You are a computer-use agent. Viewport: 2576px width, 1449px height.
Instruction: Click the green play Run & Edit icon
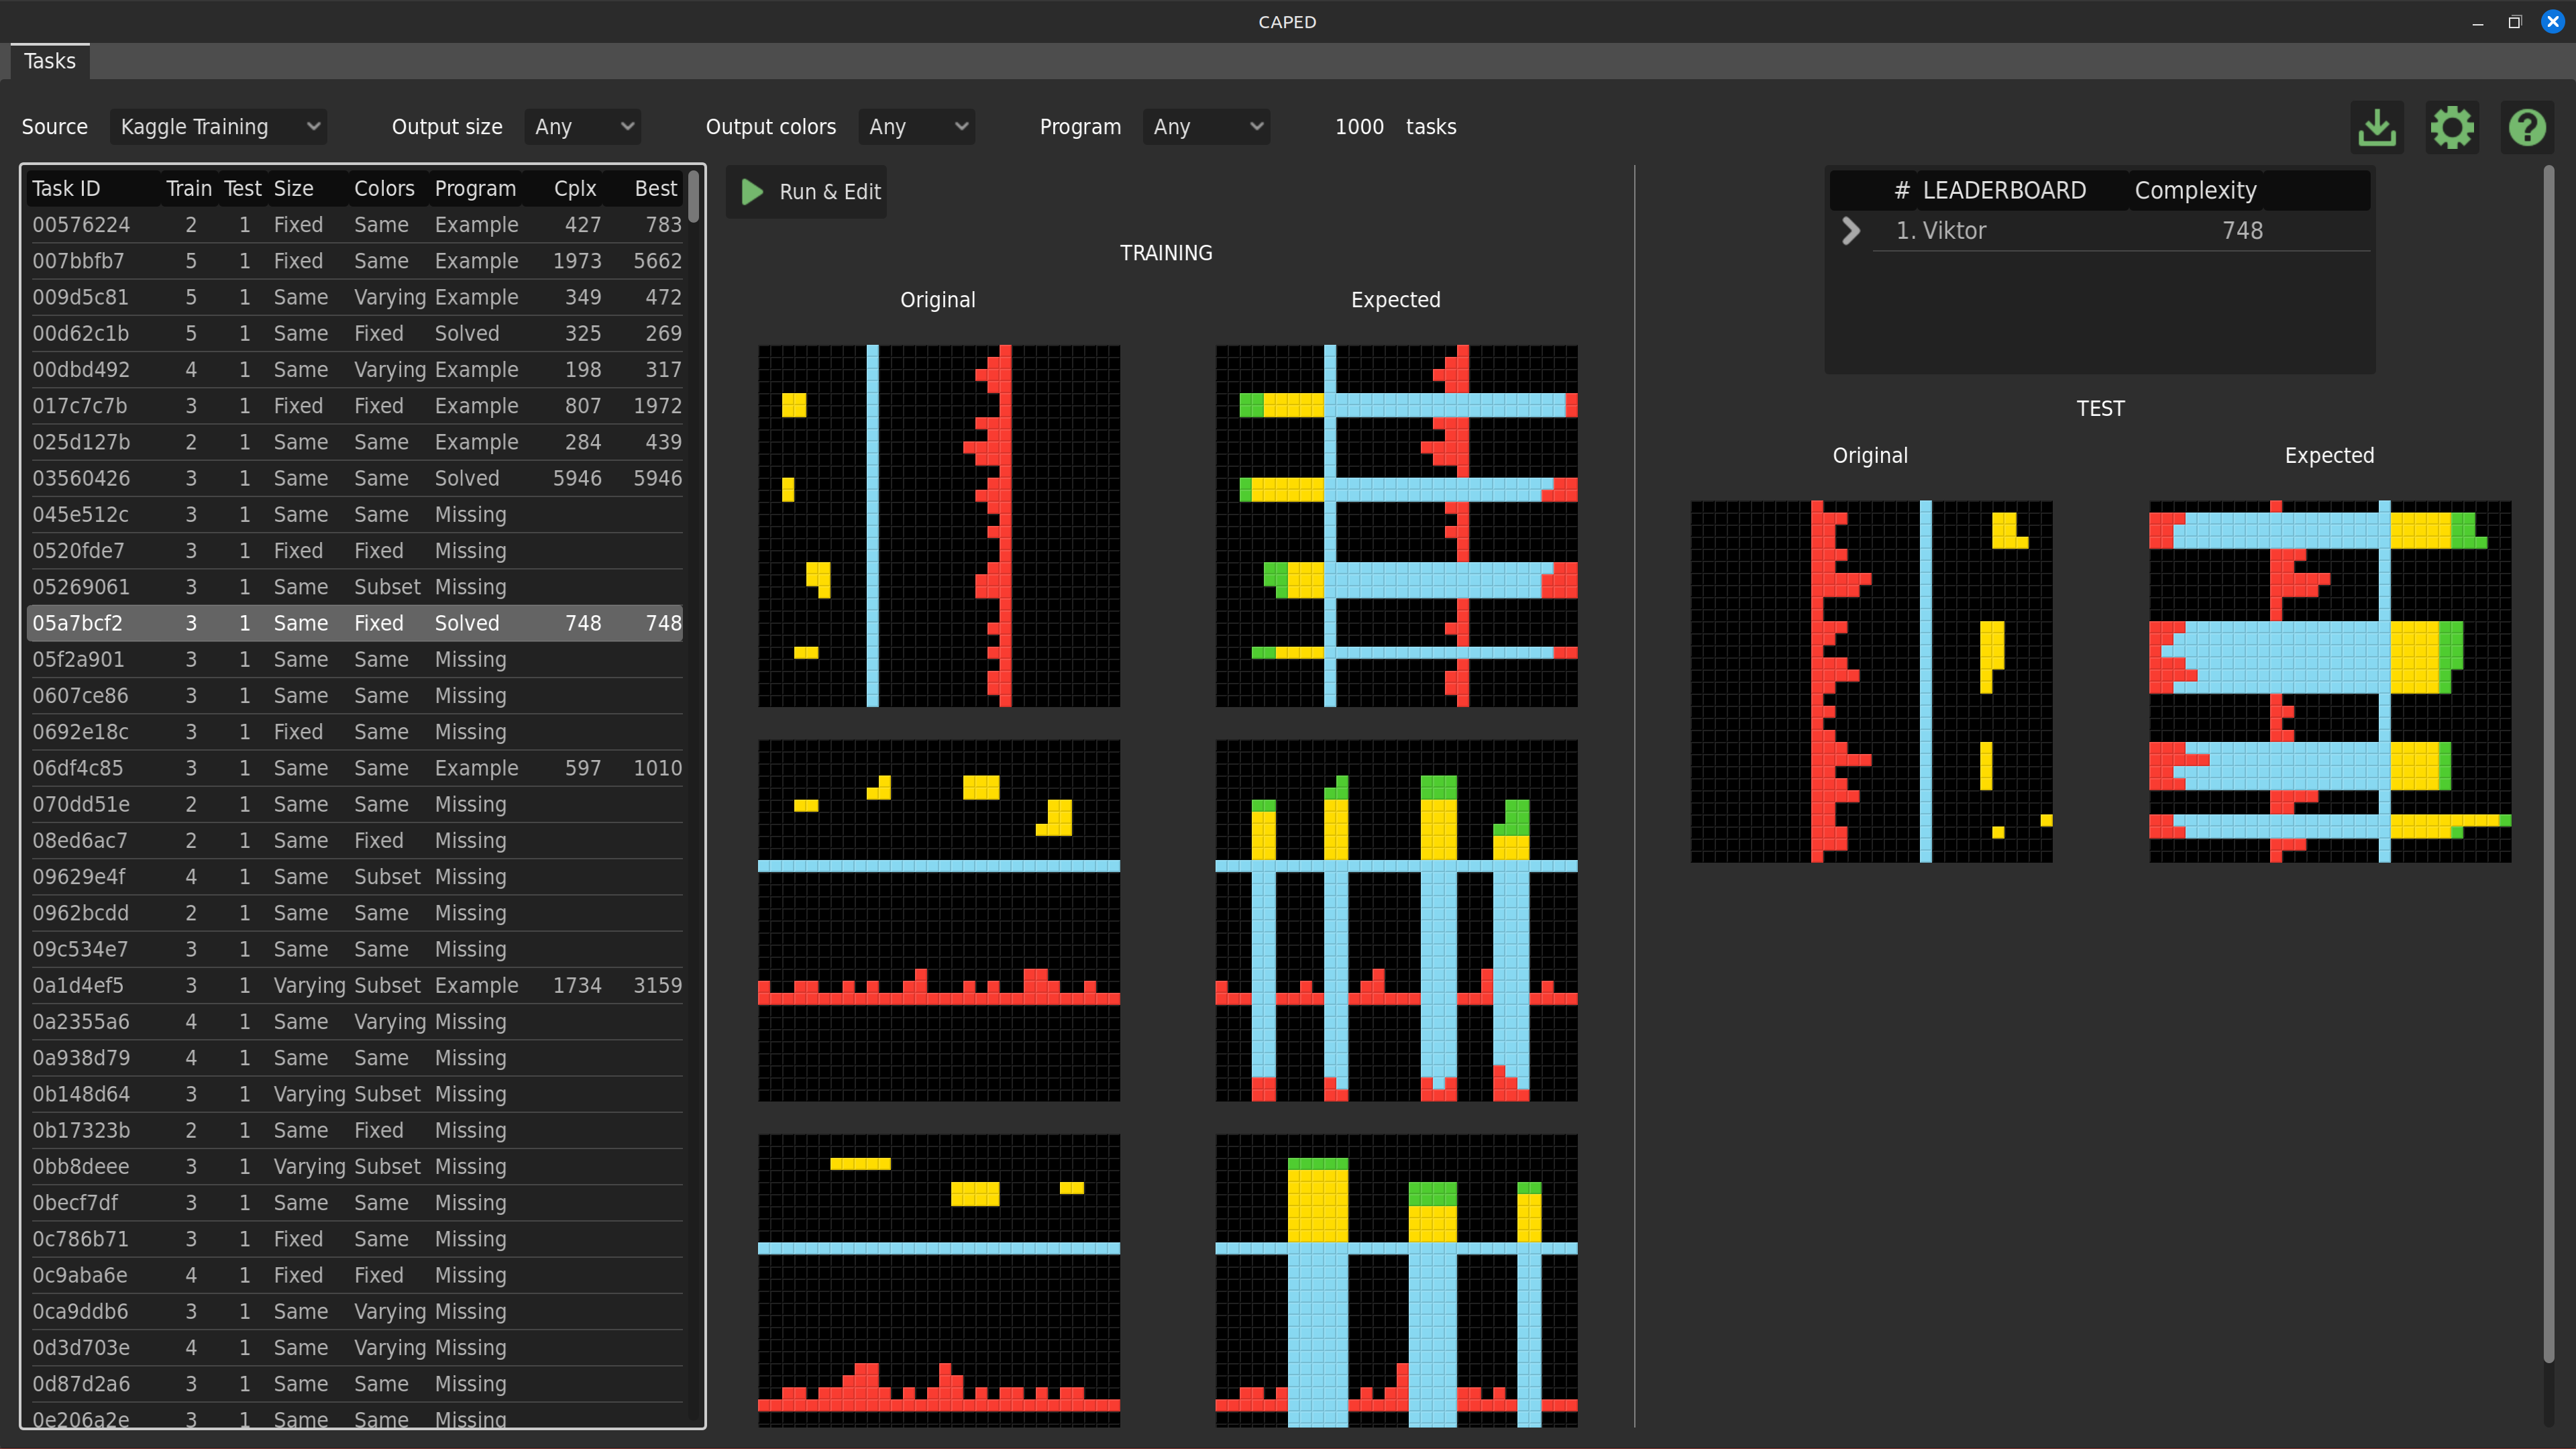click(752, 191)
